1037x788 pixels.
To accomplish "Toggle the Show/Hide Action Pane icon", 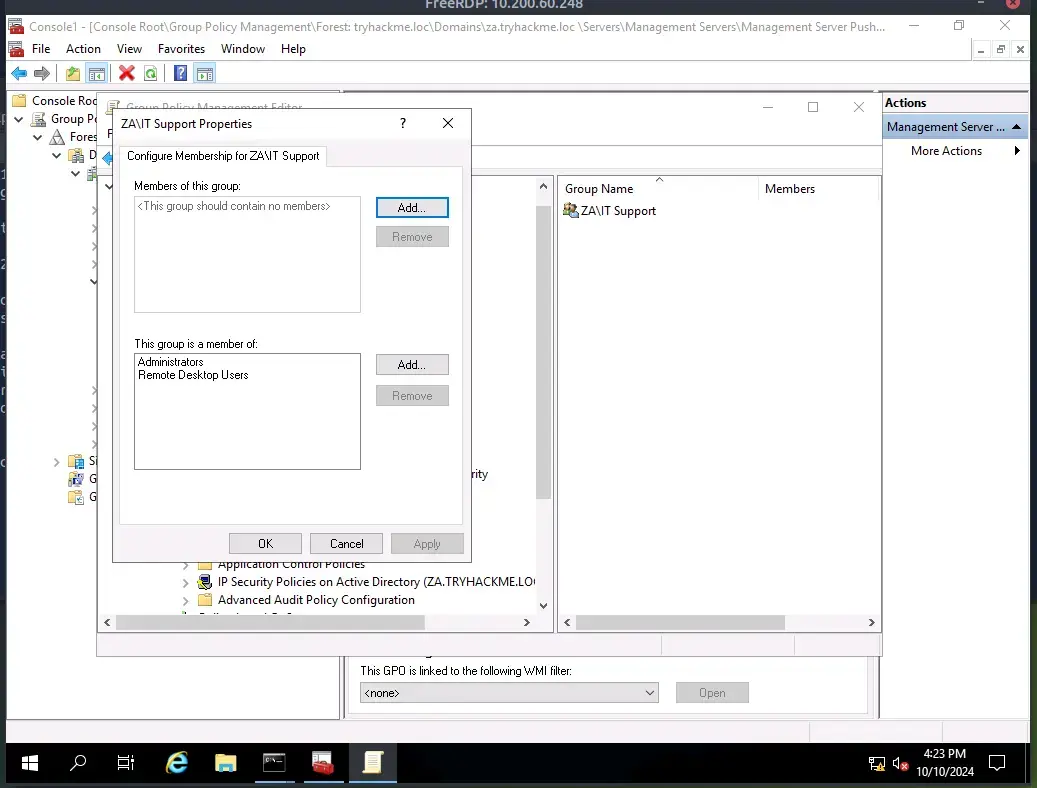I will (205, 73).
